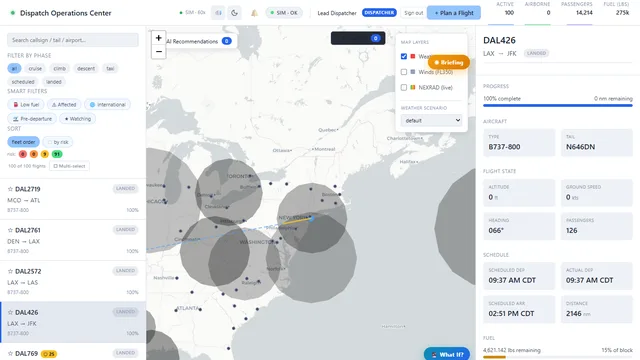
Task: Star the DAL2572 flight
Action: [x=11, y=271]
